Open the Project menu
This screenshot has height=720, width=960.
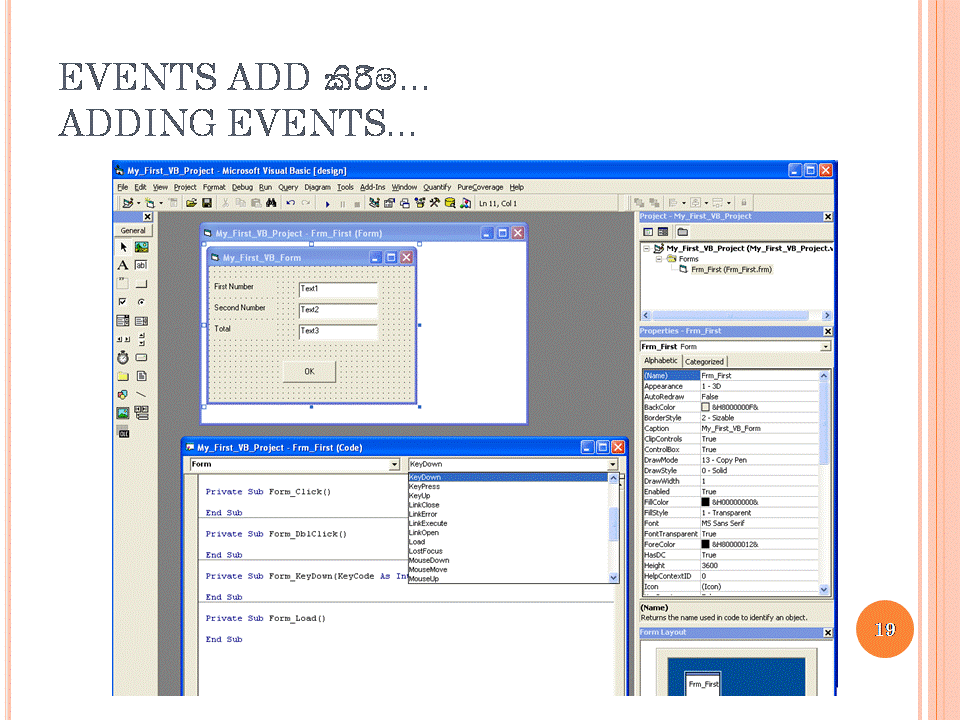point(185,187)
